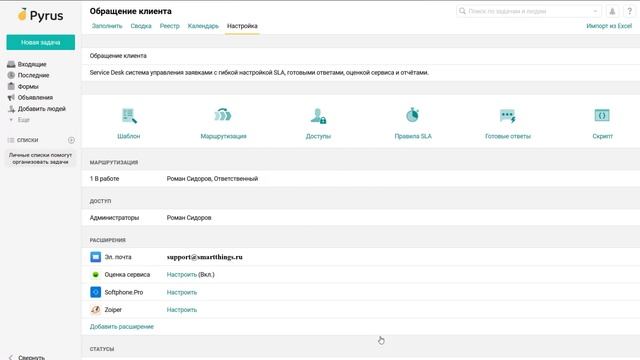Click the search magnifier icon

click(x=462, y=11)
